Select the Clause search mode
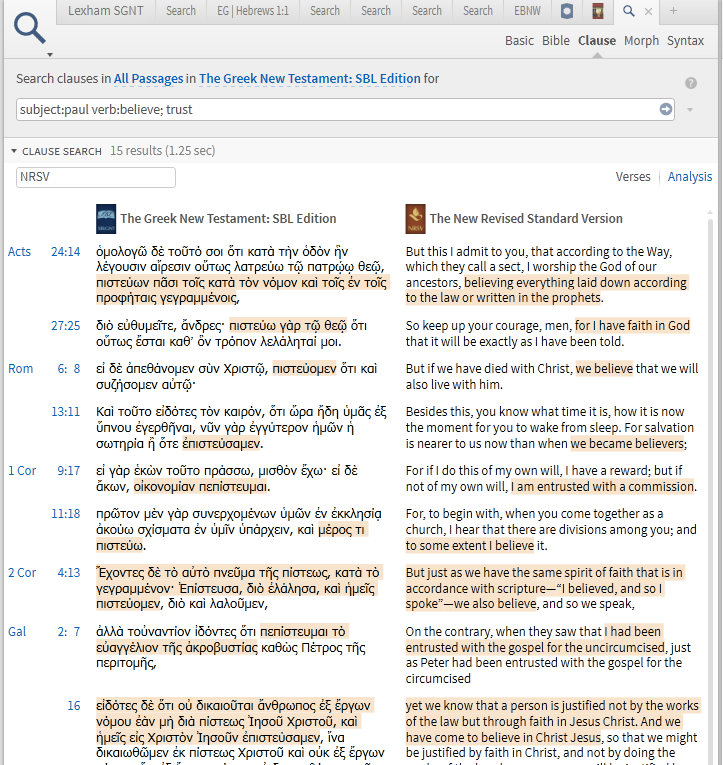The image size is (723, 765). click(x=597, y=40)
